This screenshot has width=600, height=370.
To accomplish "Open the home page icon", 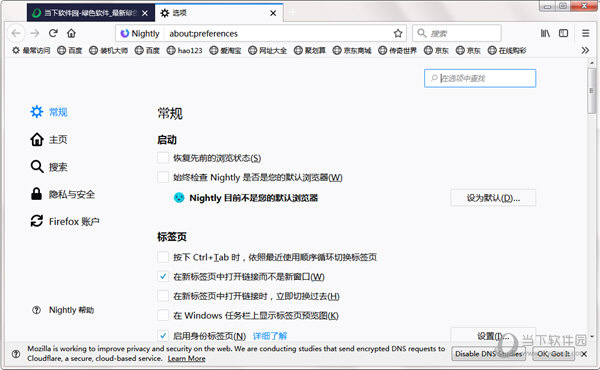I will pos(71,33).
